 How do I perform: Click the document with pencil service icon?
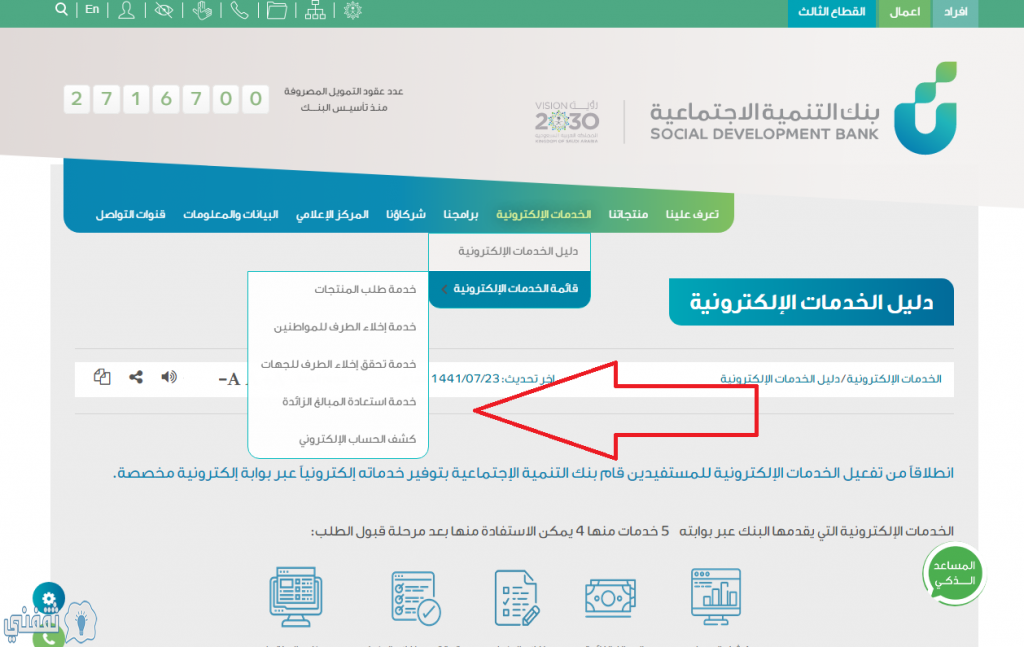517,597
